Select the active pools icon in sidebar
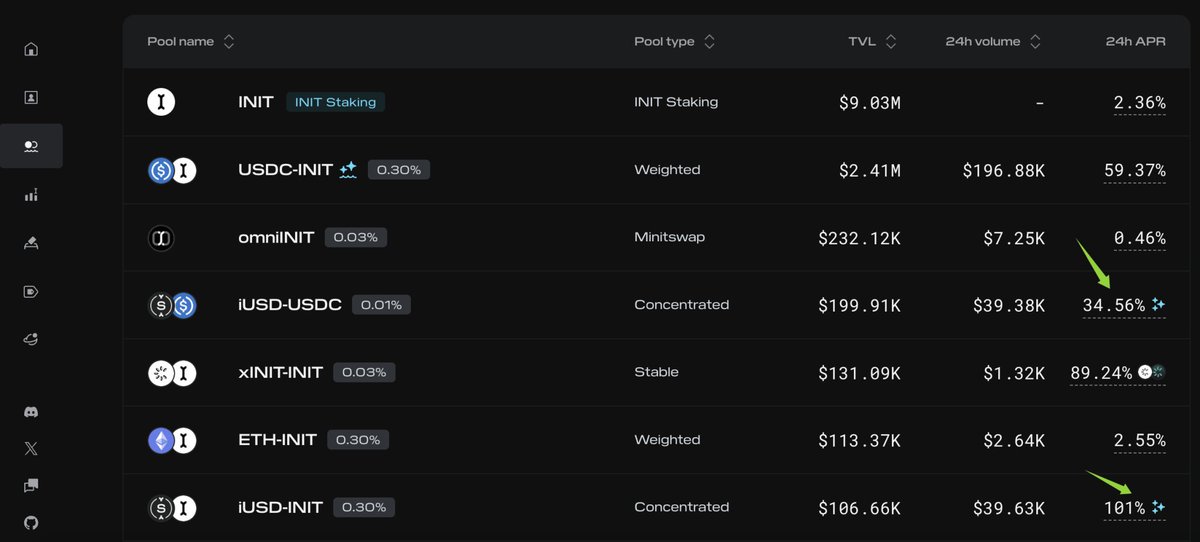The image size is (1200, 542). (31, 146)
